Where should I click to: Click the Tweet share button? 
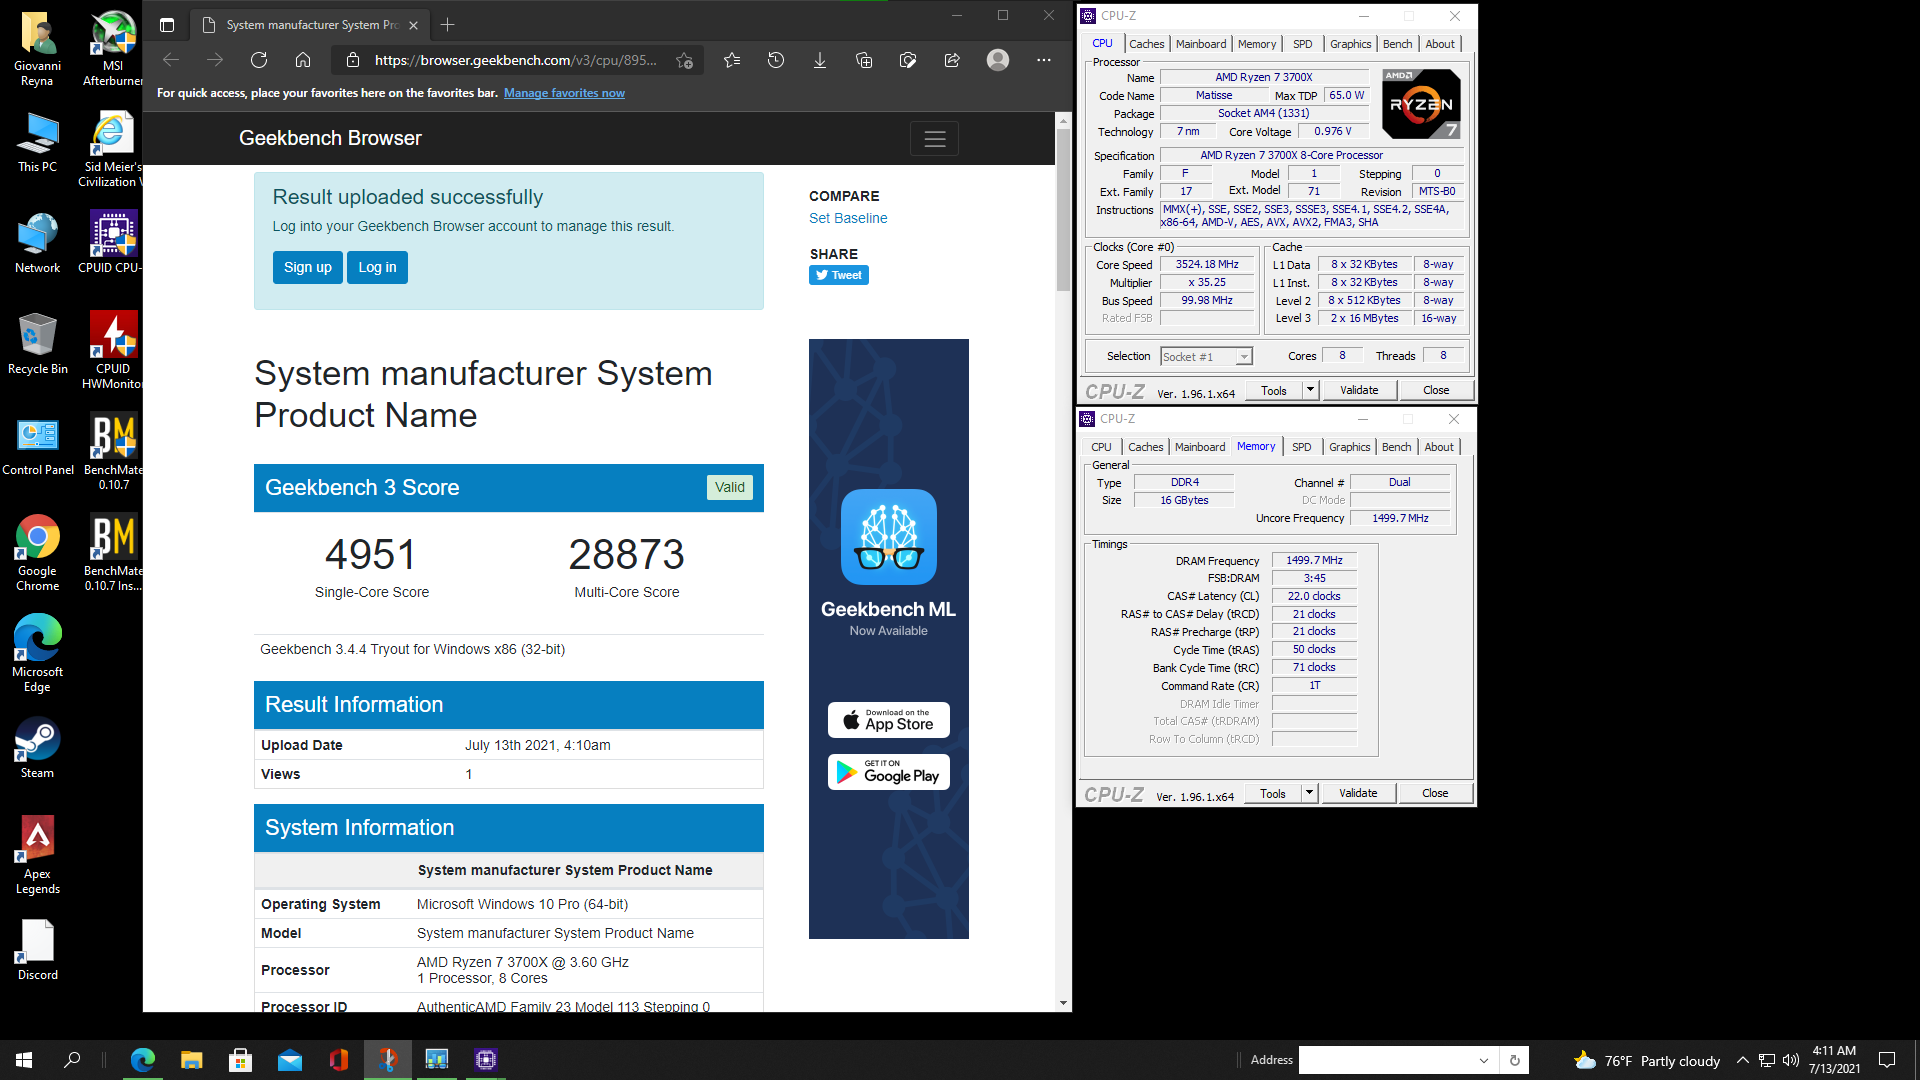click(x=838, y=275)
